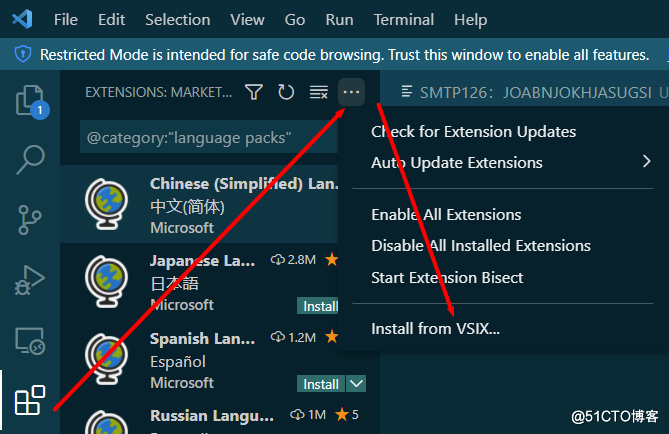
Task: Filter extensions using the funnel icon
Action: [x=254, y=92]
